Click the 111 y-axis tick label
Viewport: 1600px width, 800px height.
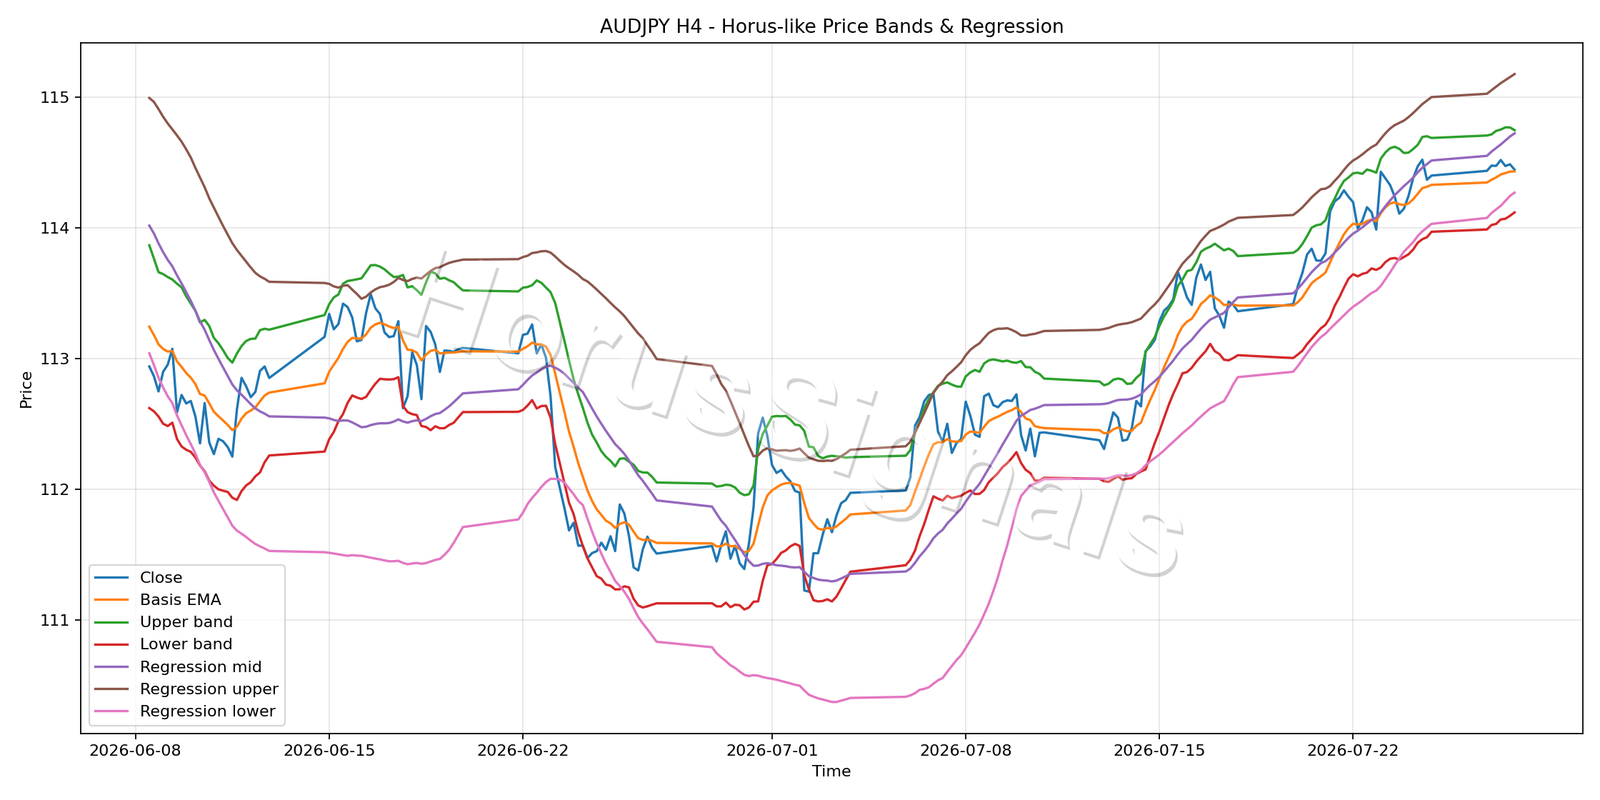(55, 620)
